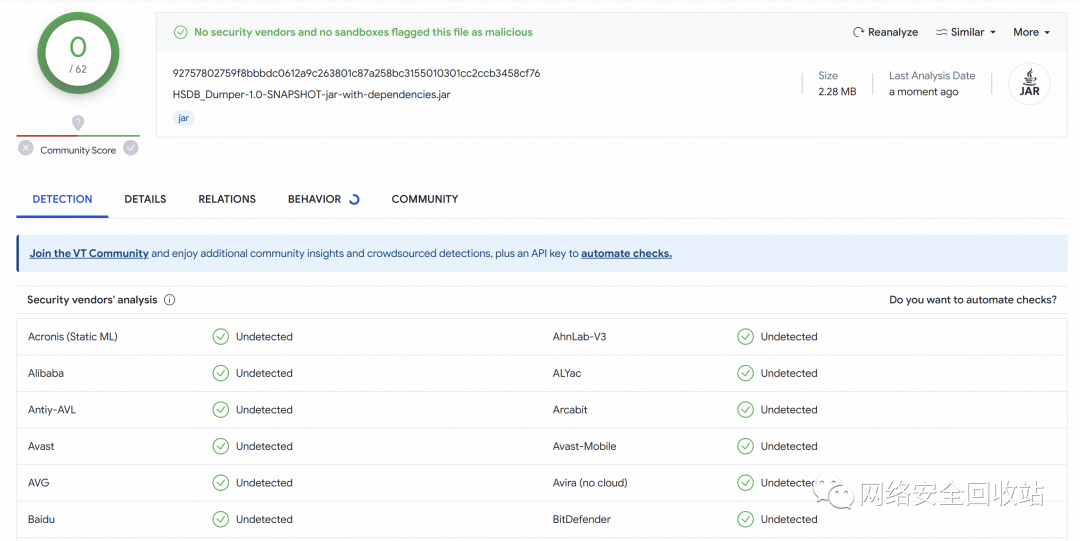The height and width of the screenshot is (541, 1080).
Task: Click the Antiy-AVL vendor name
Action: pyautogui.click(x=52, y=410)
